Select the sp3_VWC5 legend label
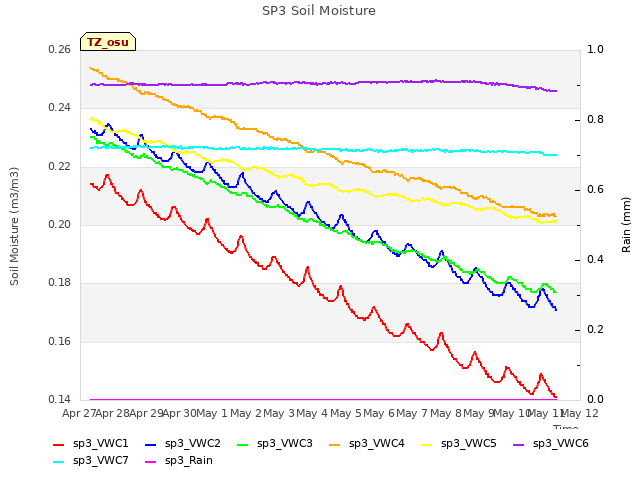 (469, 444)
